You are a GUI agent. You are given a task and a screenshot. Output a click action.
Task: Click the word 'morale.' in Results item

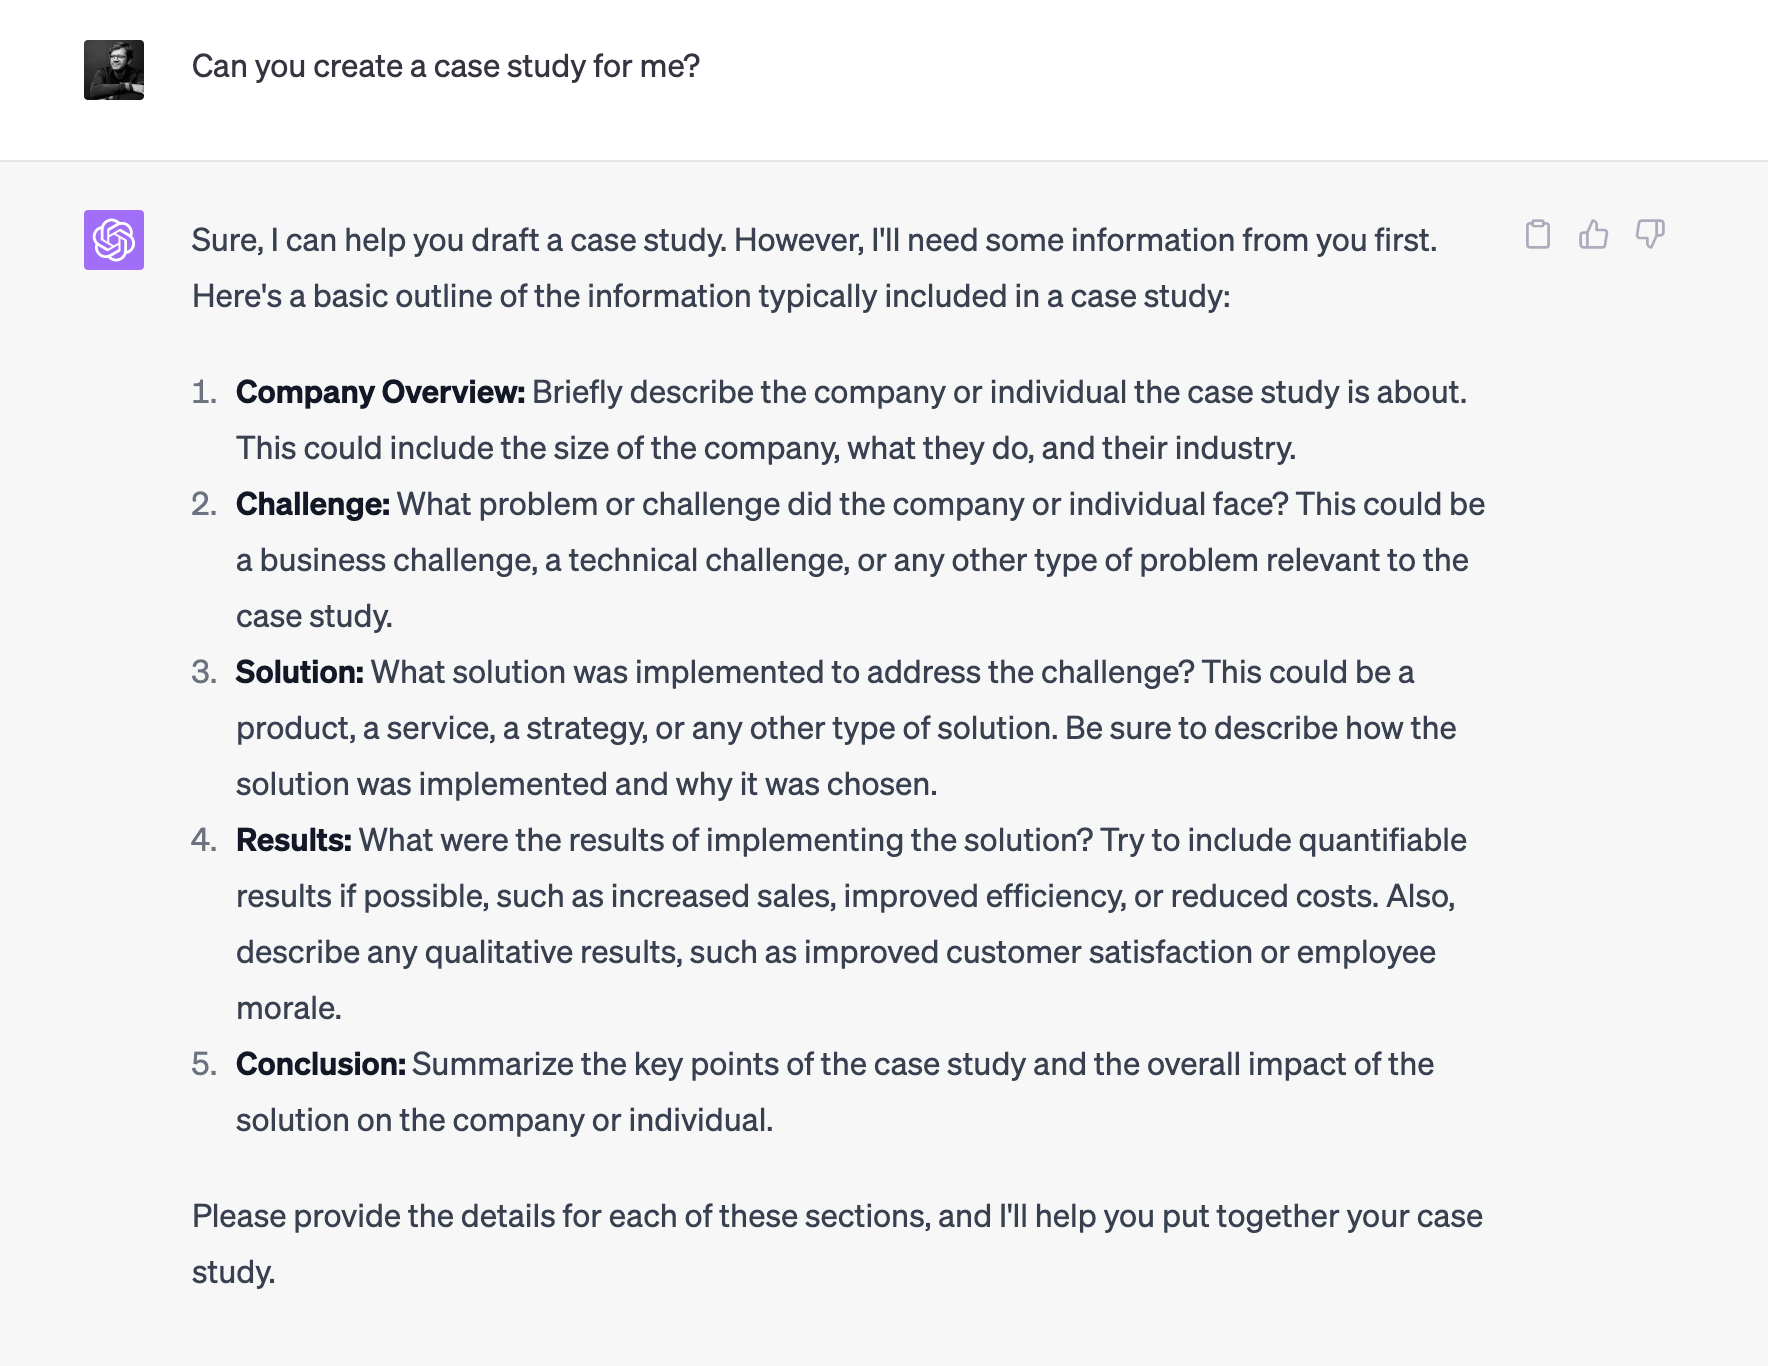(x=289, y=1008)
